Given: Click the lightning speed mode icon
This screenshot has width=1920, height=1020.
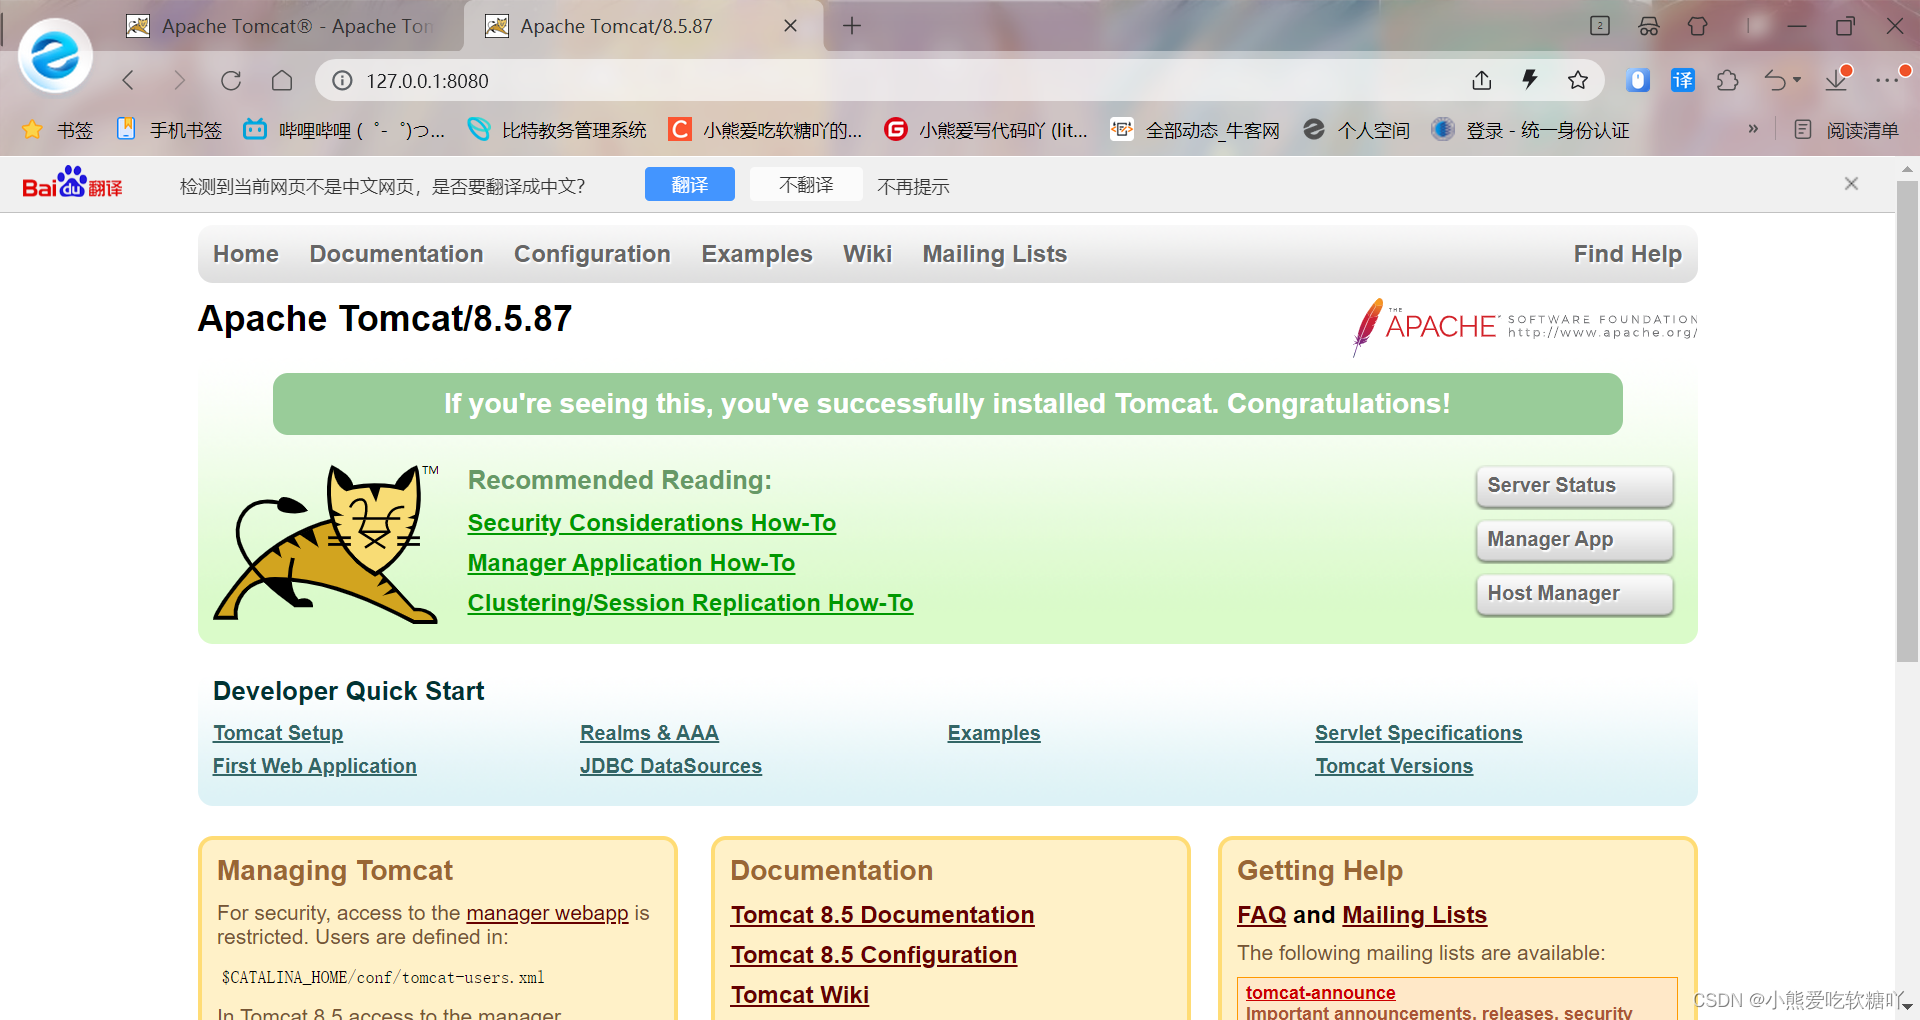Looking at the screenshot, I should [x=1530, y=80].
